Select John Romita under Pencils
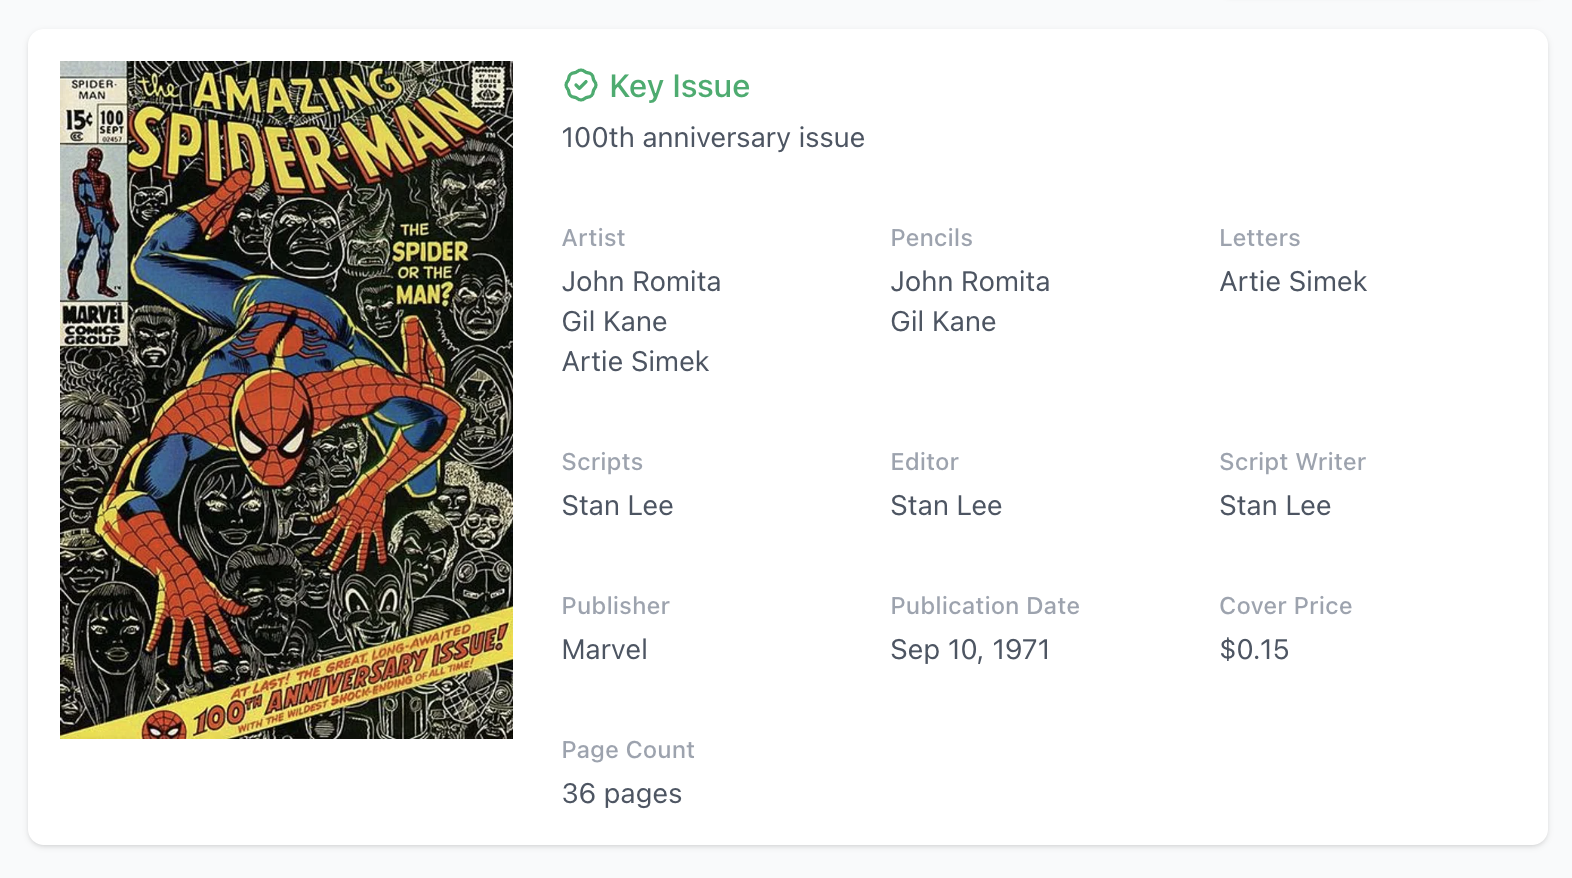This screenshot has width=1572, height=878. pos(970,282)
